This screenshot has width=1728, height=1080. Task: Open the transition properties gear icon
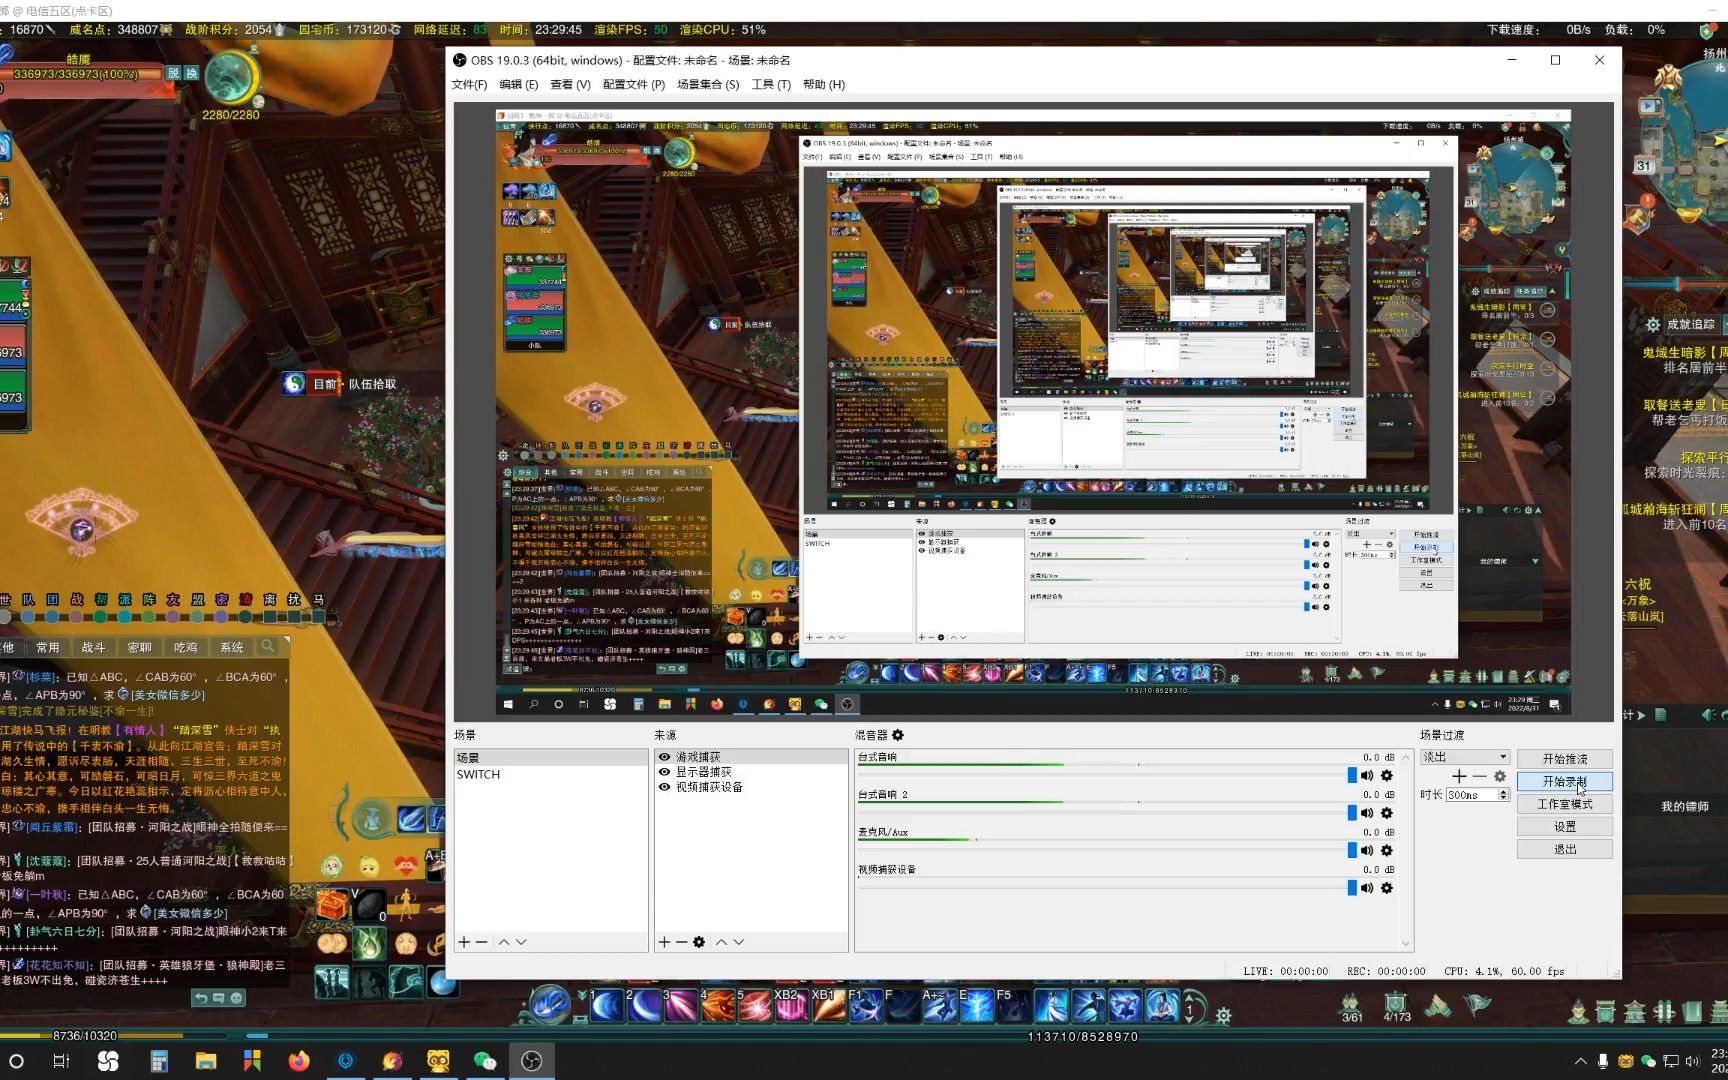1500,777
